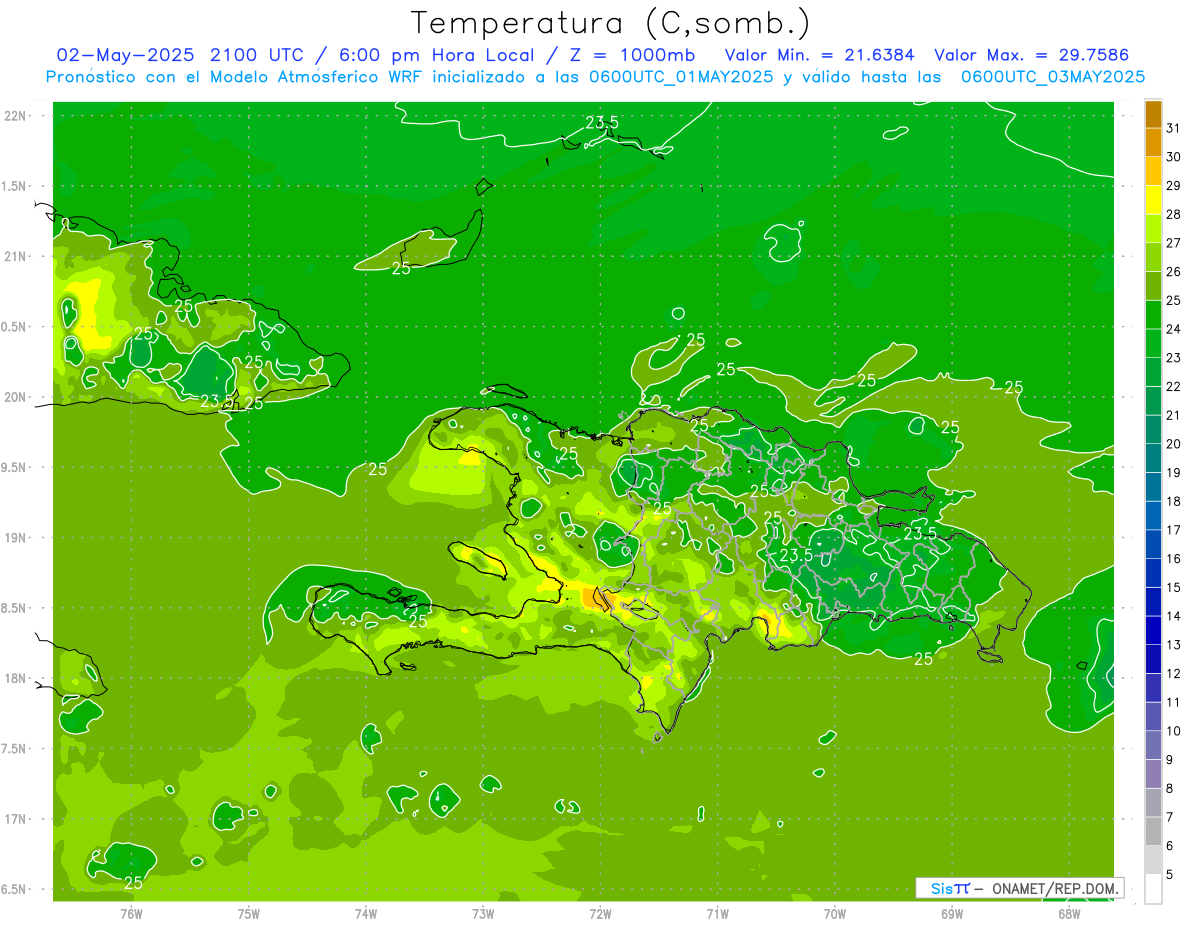The height and width of the screenshot is (927, 1200).
Task: Click the green color bar segment between 23 and 24
Action: (1153, 343)
